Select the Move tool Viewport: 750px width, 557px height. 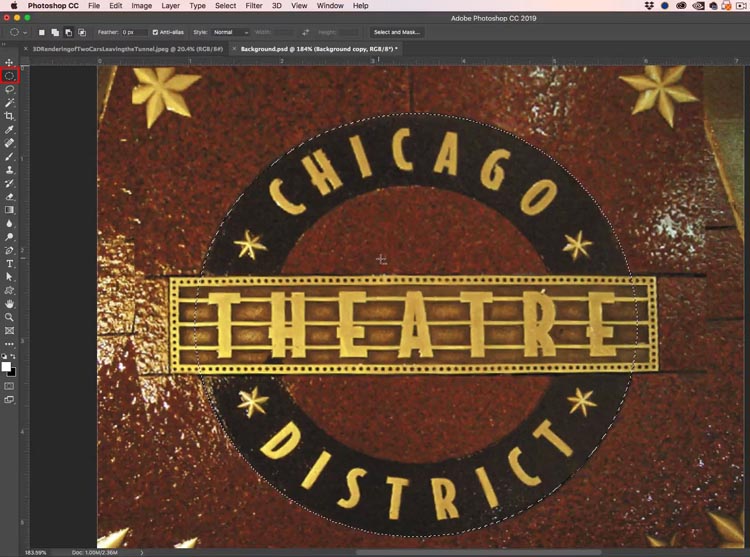click(10, 63)
